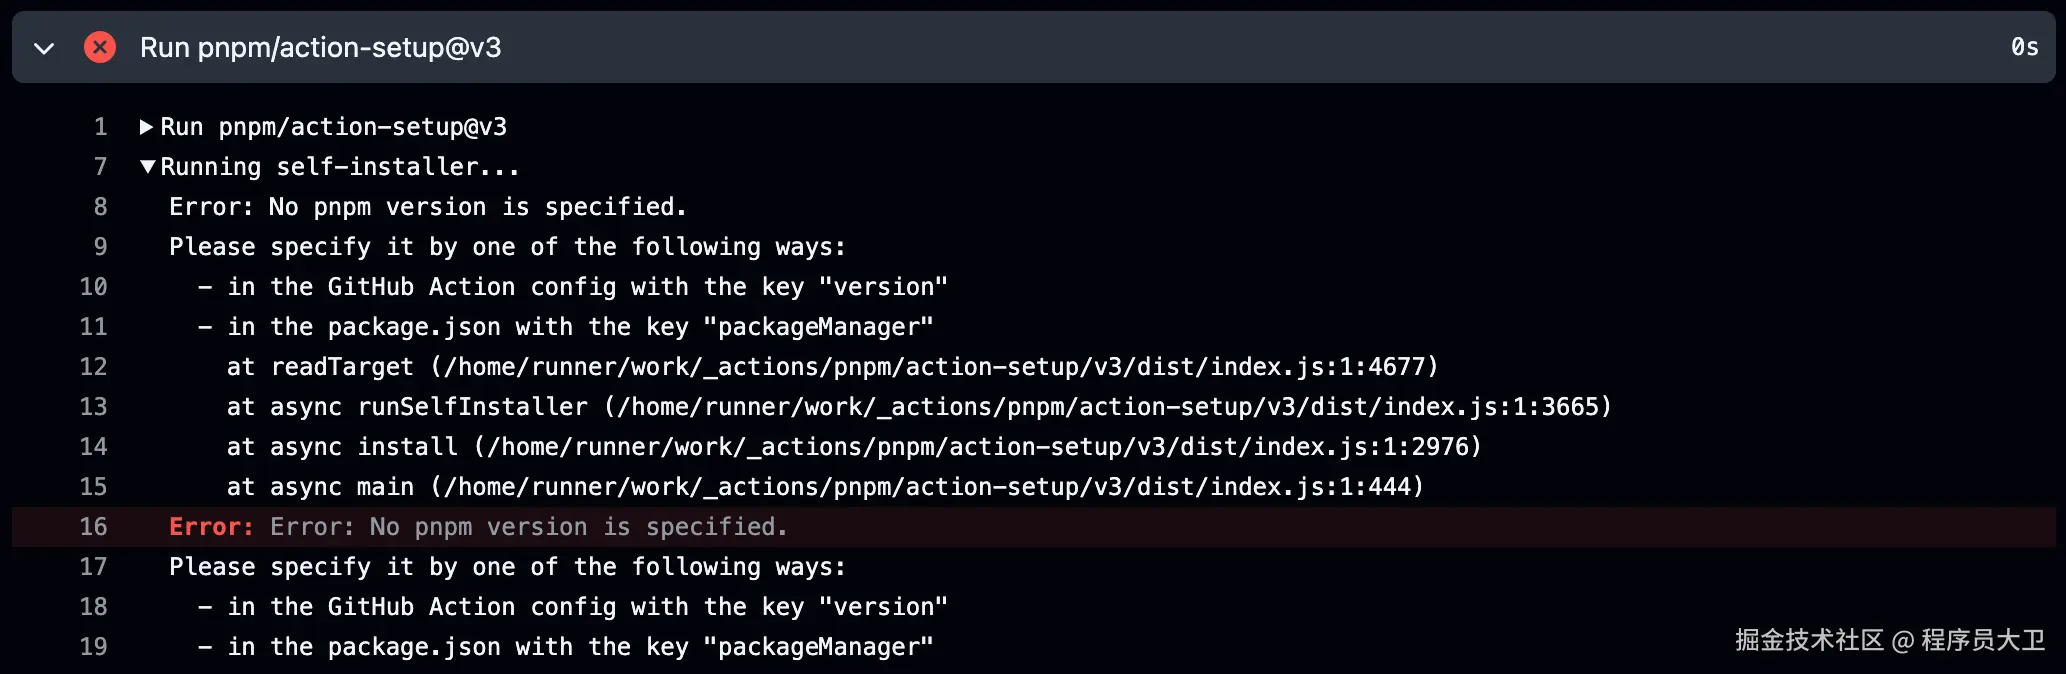Screen dimensions: 2066x674
Task: Click the 掘金技术社区 watermark text
Action: tap(1808, 640)
